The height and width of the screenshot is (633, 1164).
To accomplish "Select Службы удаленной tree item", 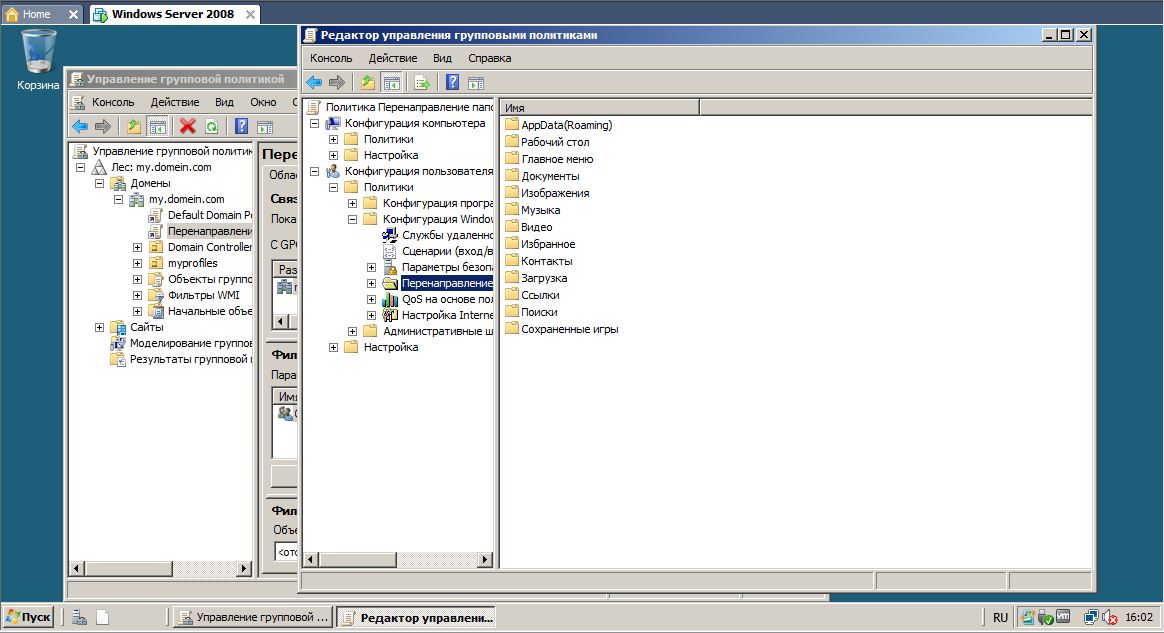I will coord(438,235).
